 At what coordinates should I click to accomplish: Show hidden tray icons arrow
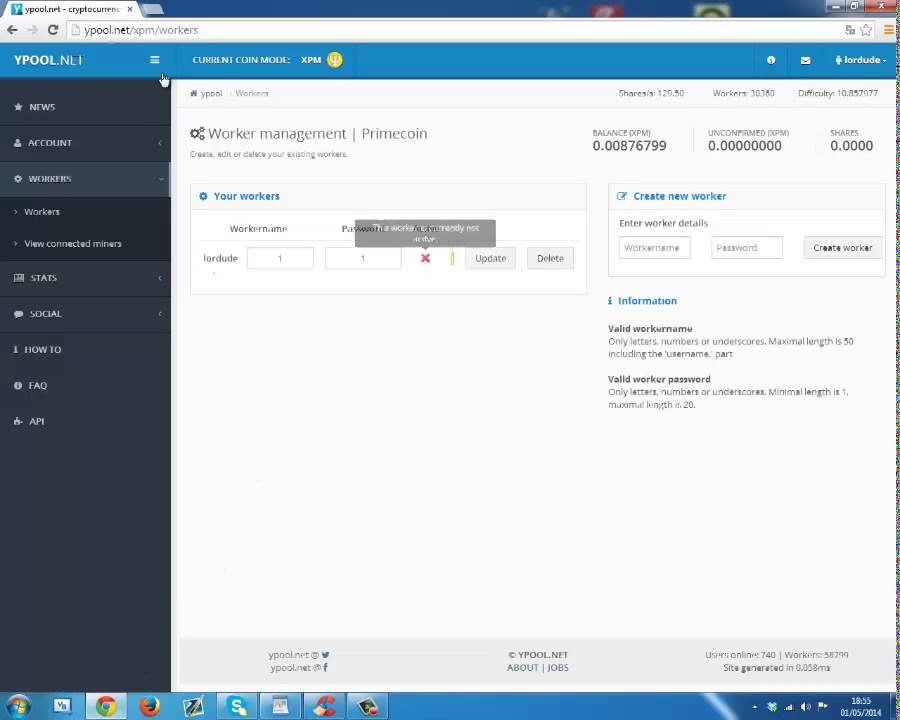point(755,707)
